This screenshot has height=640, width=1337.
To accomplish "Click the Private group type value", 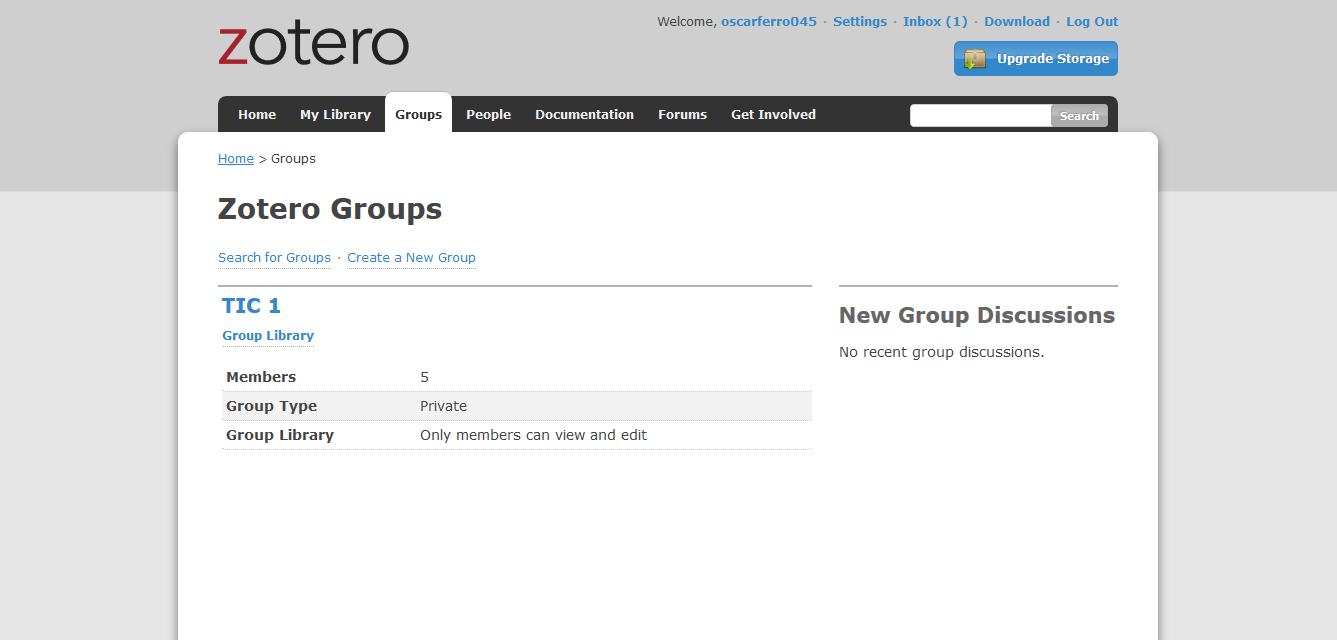I will tap(443, 406).
